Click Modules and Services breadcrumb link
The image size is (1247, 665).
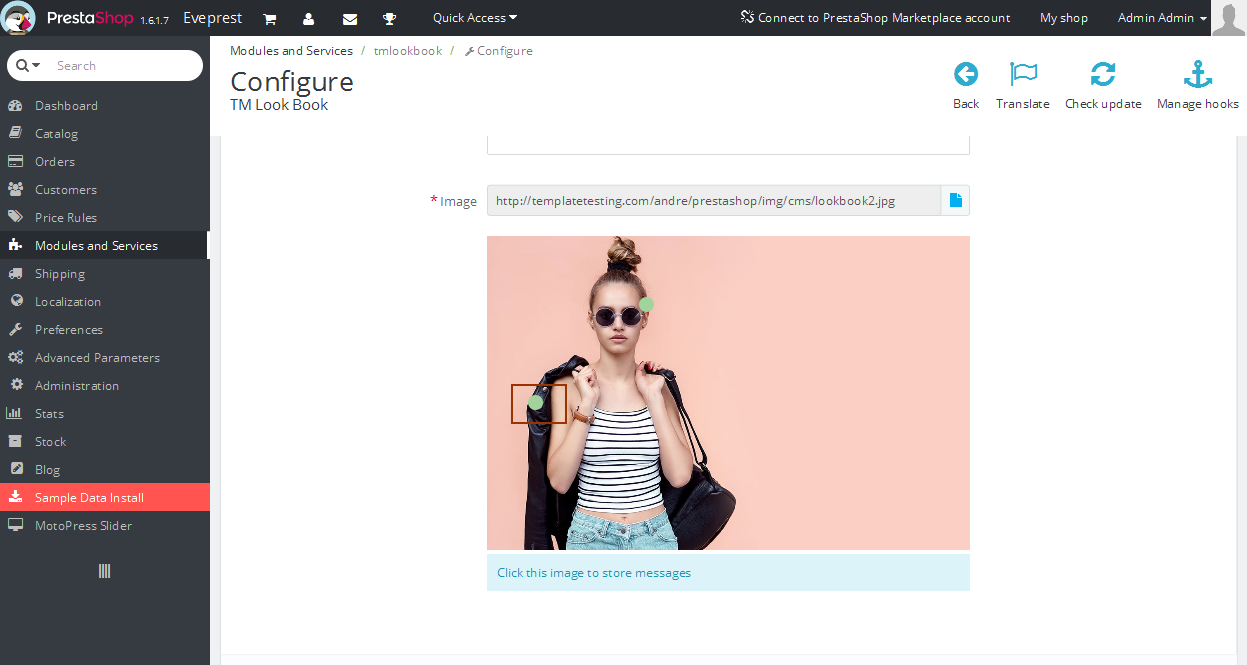pos(291,51)
